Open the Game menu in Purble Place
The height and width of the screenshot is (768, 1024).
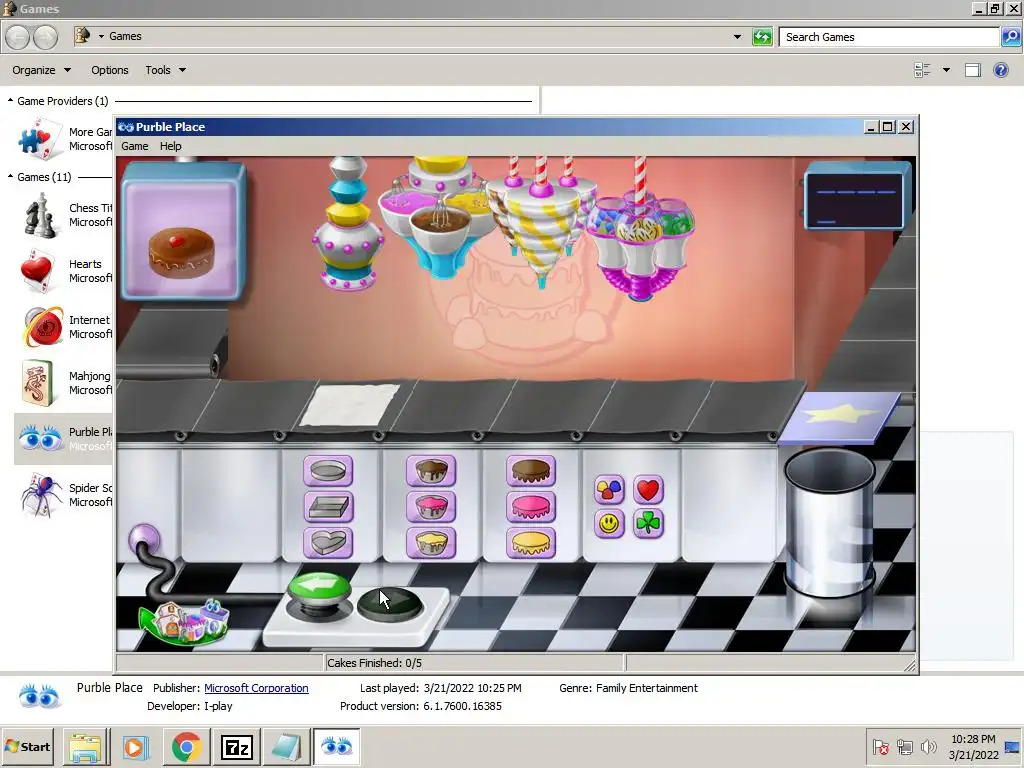click(135, 146)
